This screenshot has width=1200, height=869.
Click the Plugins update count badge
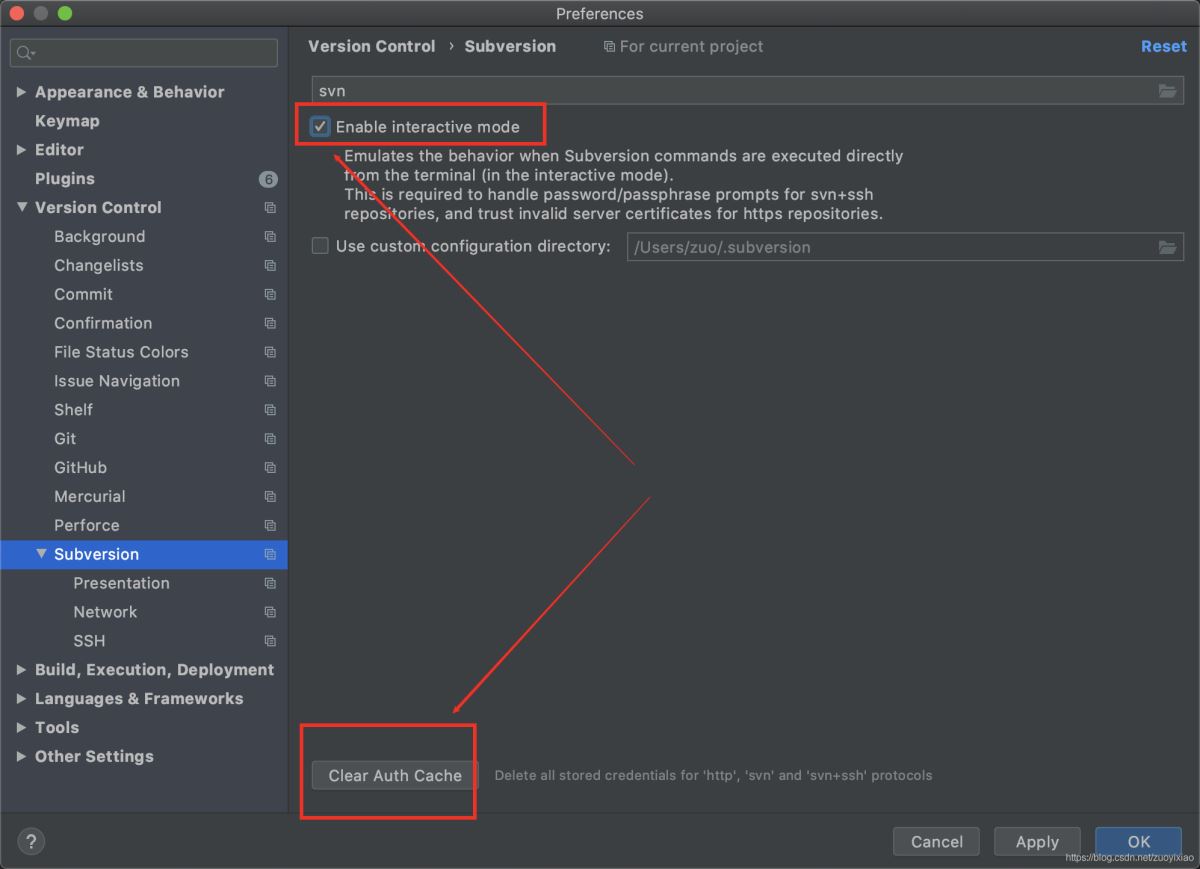tap(268, 180)
